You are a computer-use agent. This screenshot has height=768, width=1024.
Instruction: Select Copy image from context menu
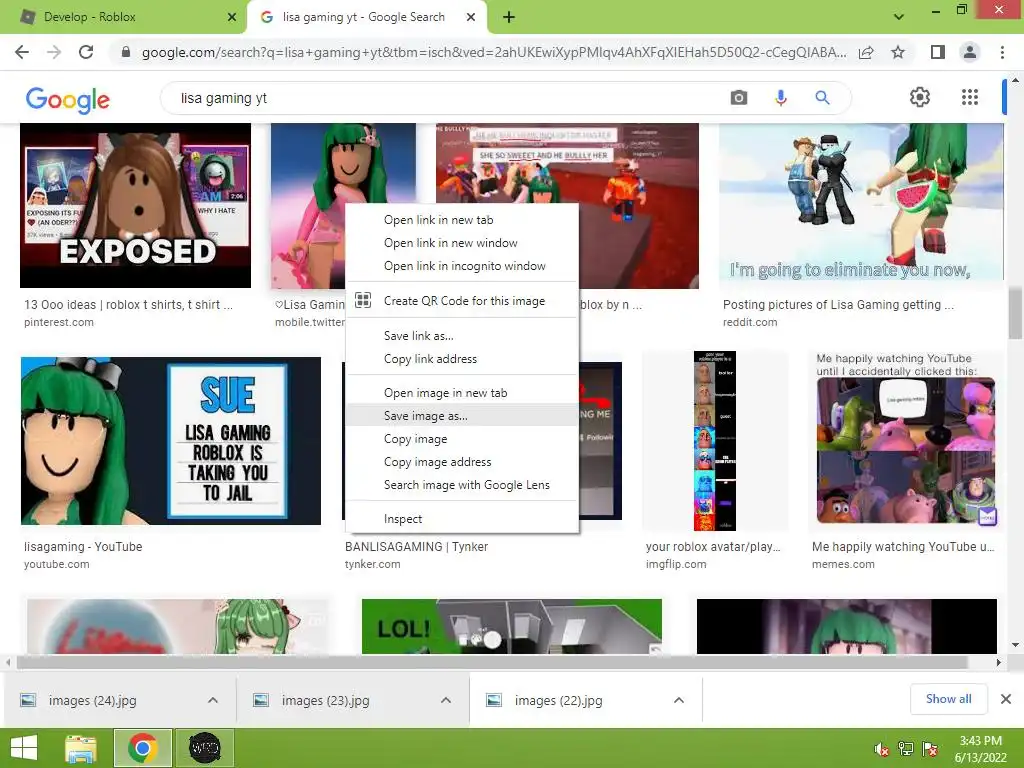point(462,439)
